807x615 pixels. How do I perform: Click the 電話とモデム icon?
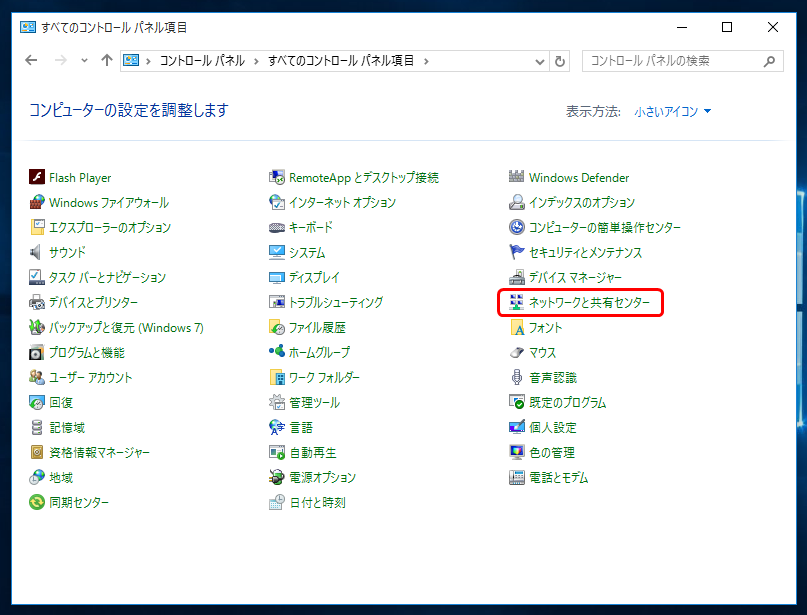coord(517,478)
